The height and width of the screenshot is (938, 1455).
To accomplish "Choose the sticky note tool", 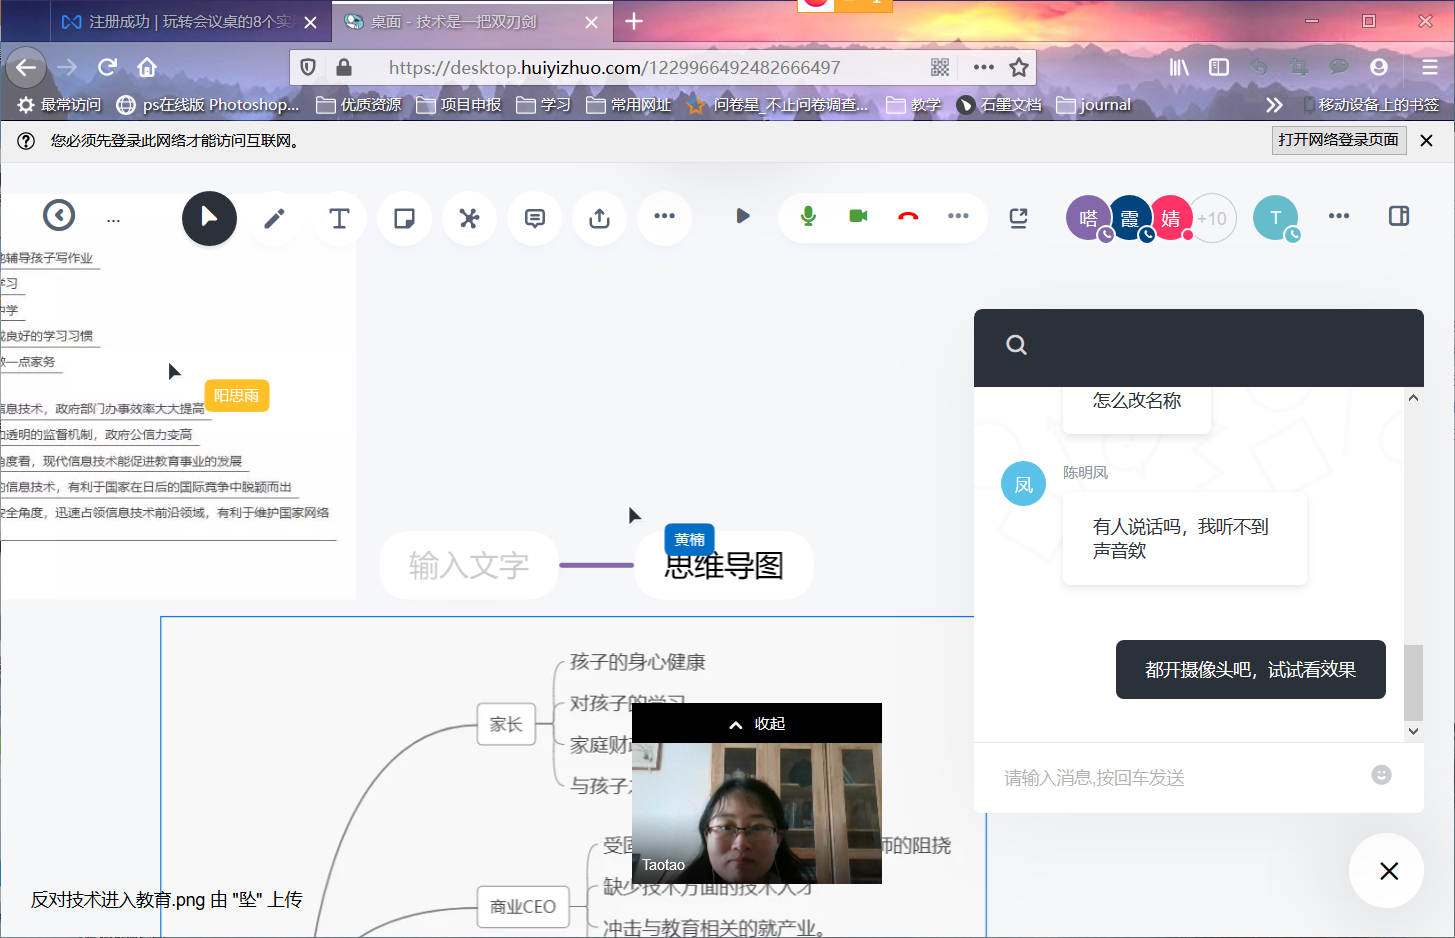I will point(404,218).
